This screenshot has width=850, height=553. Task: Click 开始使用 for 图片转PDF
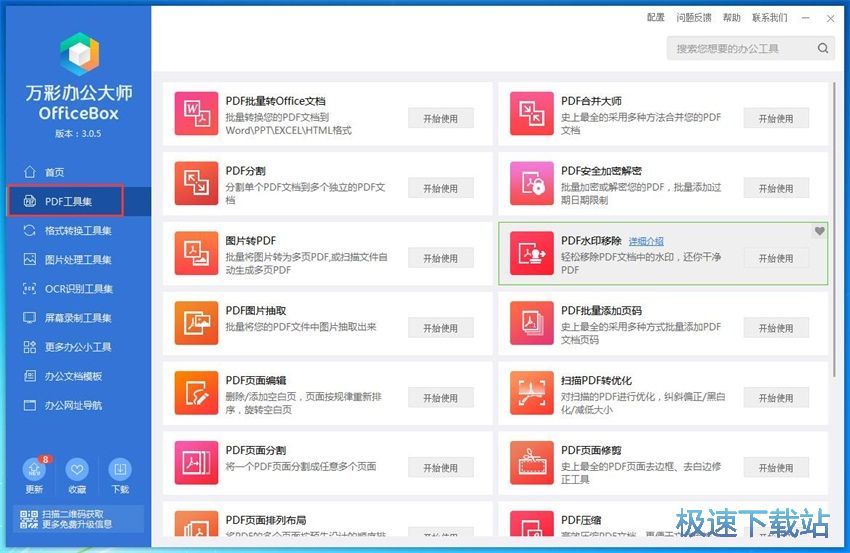441,258
